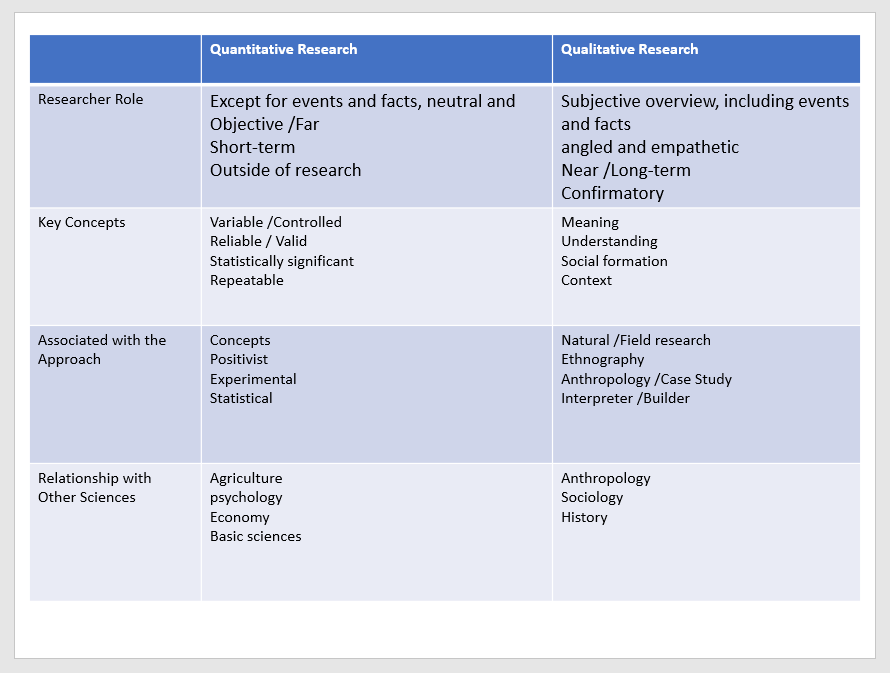Click 'Variable /Controlled' text
The height and width of the screenshot is (673, 890).
click(275, 222)
